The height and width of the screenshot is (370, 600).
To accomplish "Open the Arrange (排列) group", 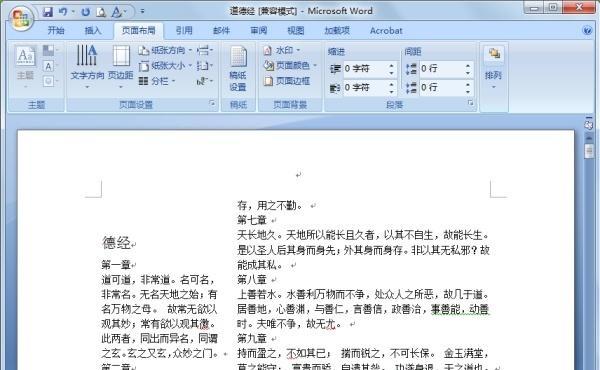I will 493,69.
